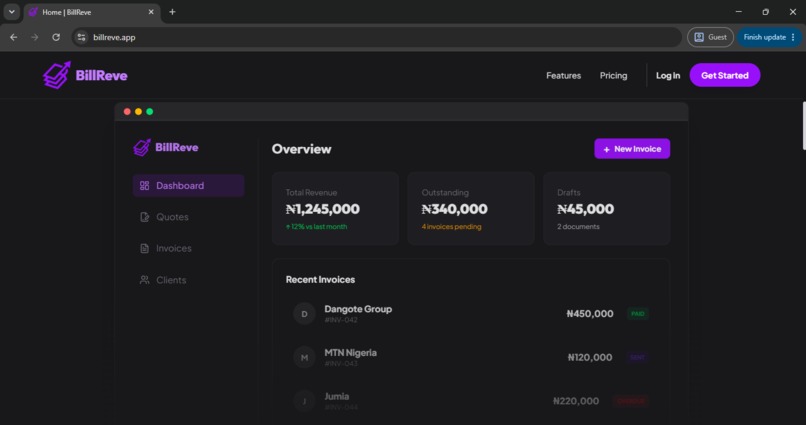The width and height of the screenshot is (806, 425).
Task: Select Dashboard in the sidebar
Action: pos(188,186)
